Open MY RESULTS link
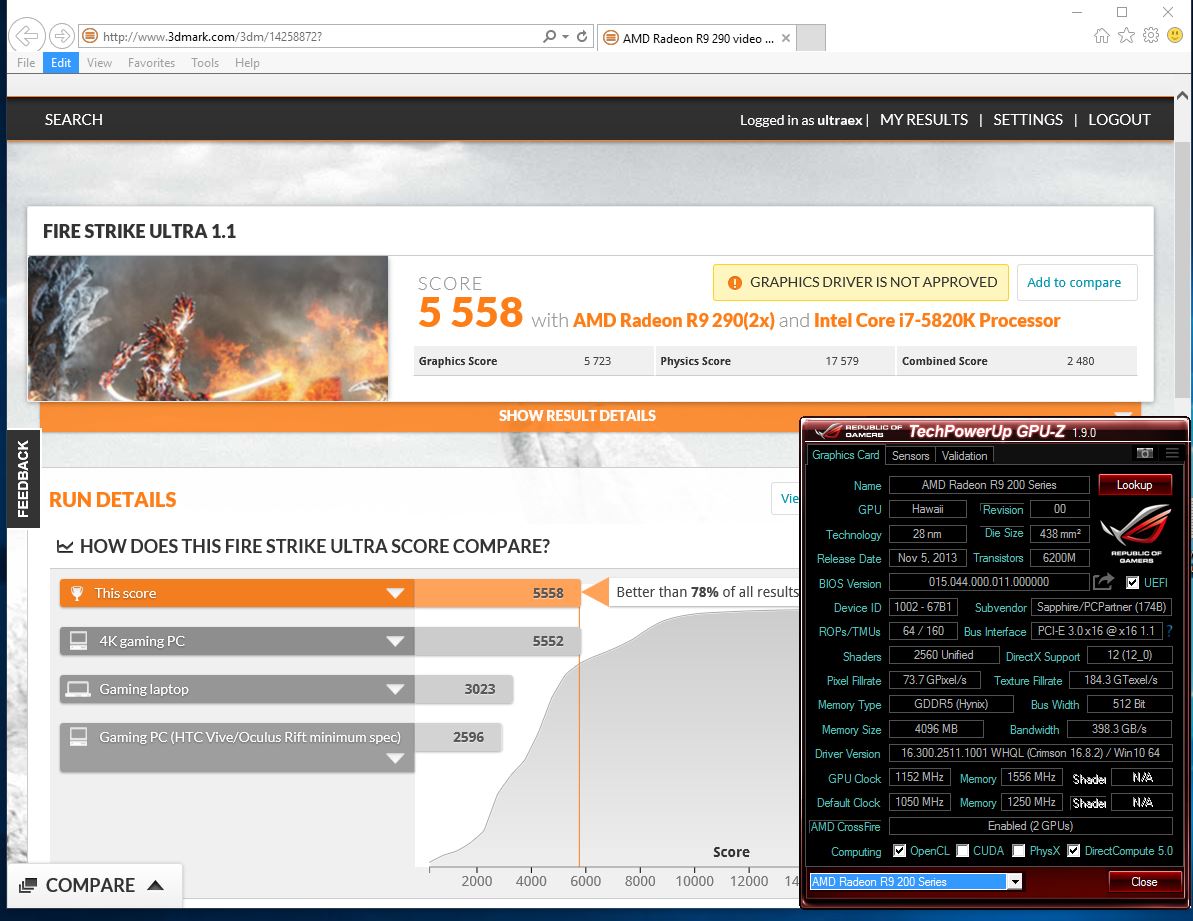Viewport: 1193px width, 921px height. click(924, 119)
